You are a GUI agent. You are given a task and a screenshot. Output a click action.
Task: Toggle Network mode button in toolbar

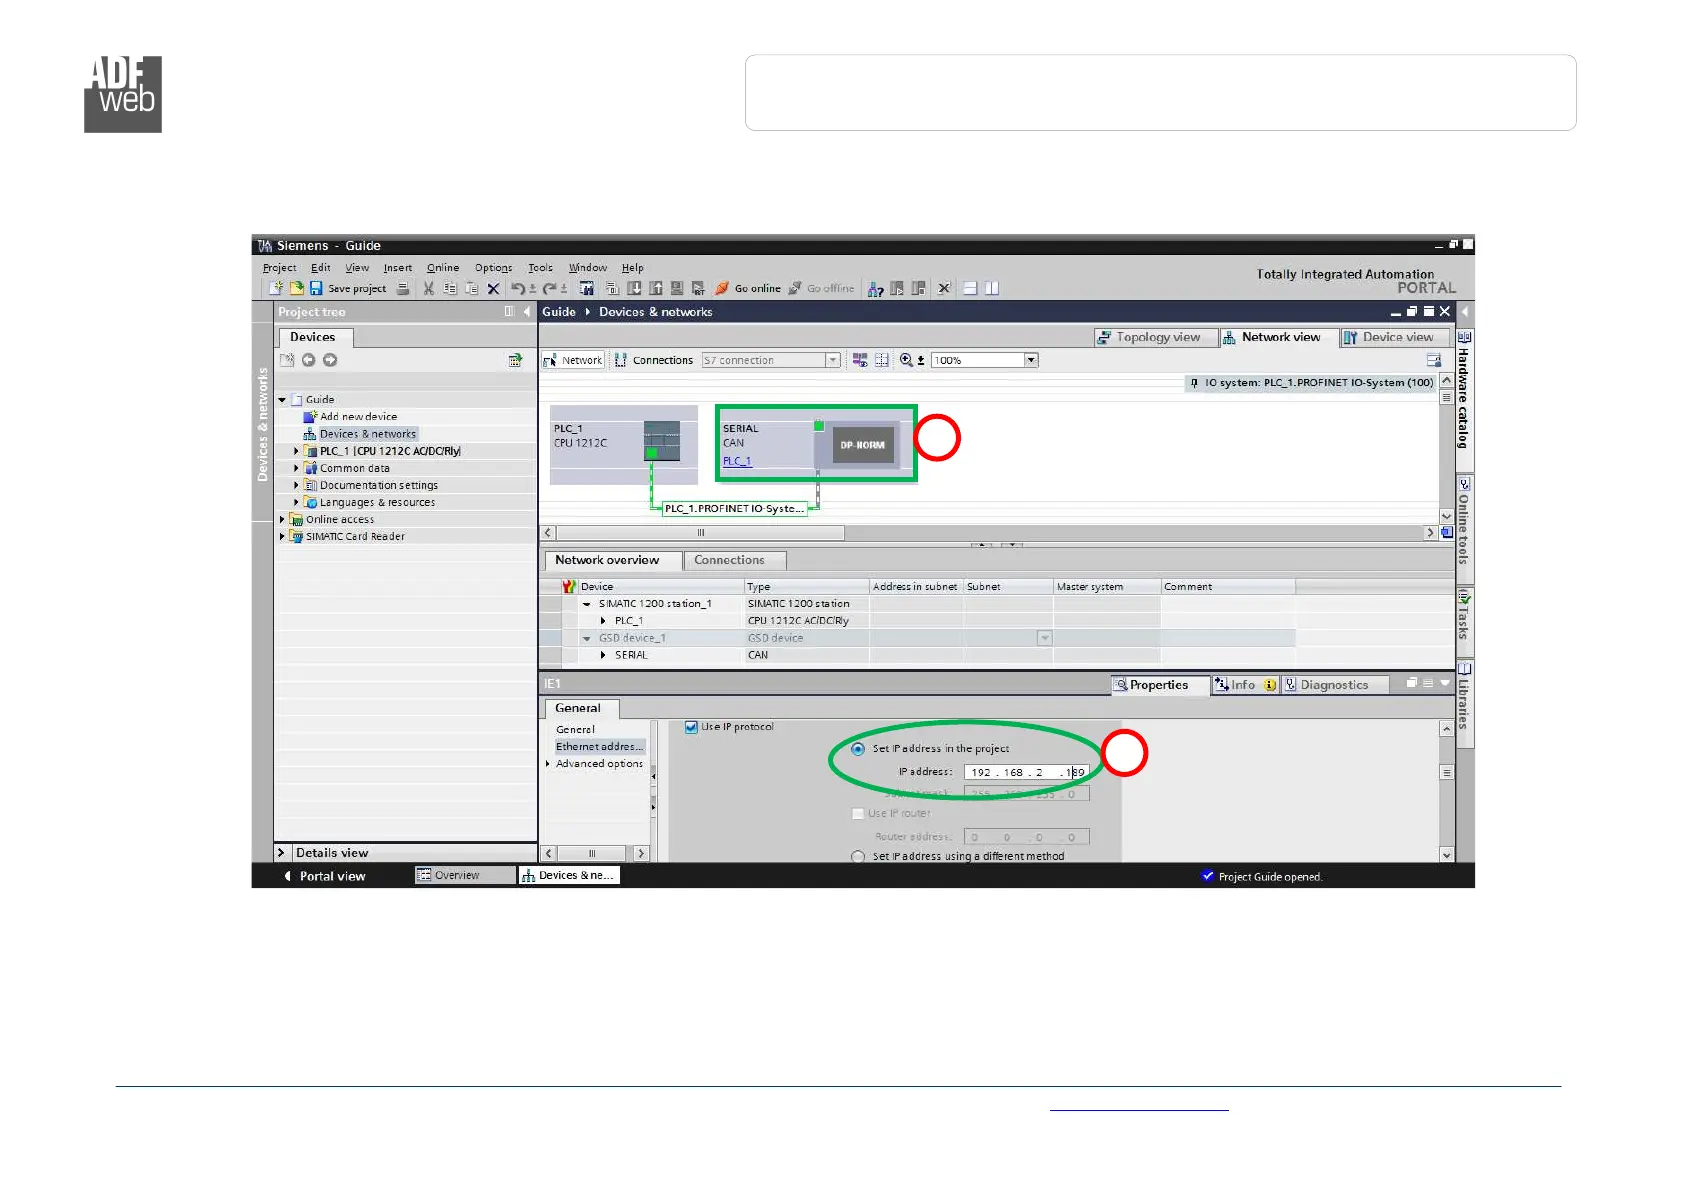pos(573,360)
